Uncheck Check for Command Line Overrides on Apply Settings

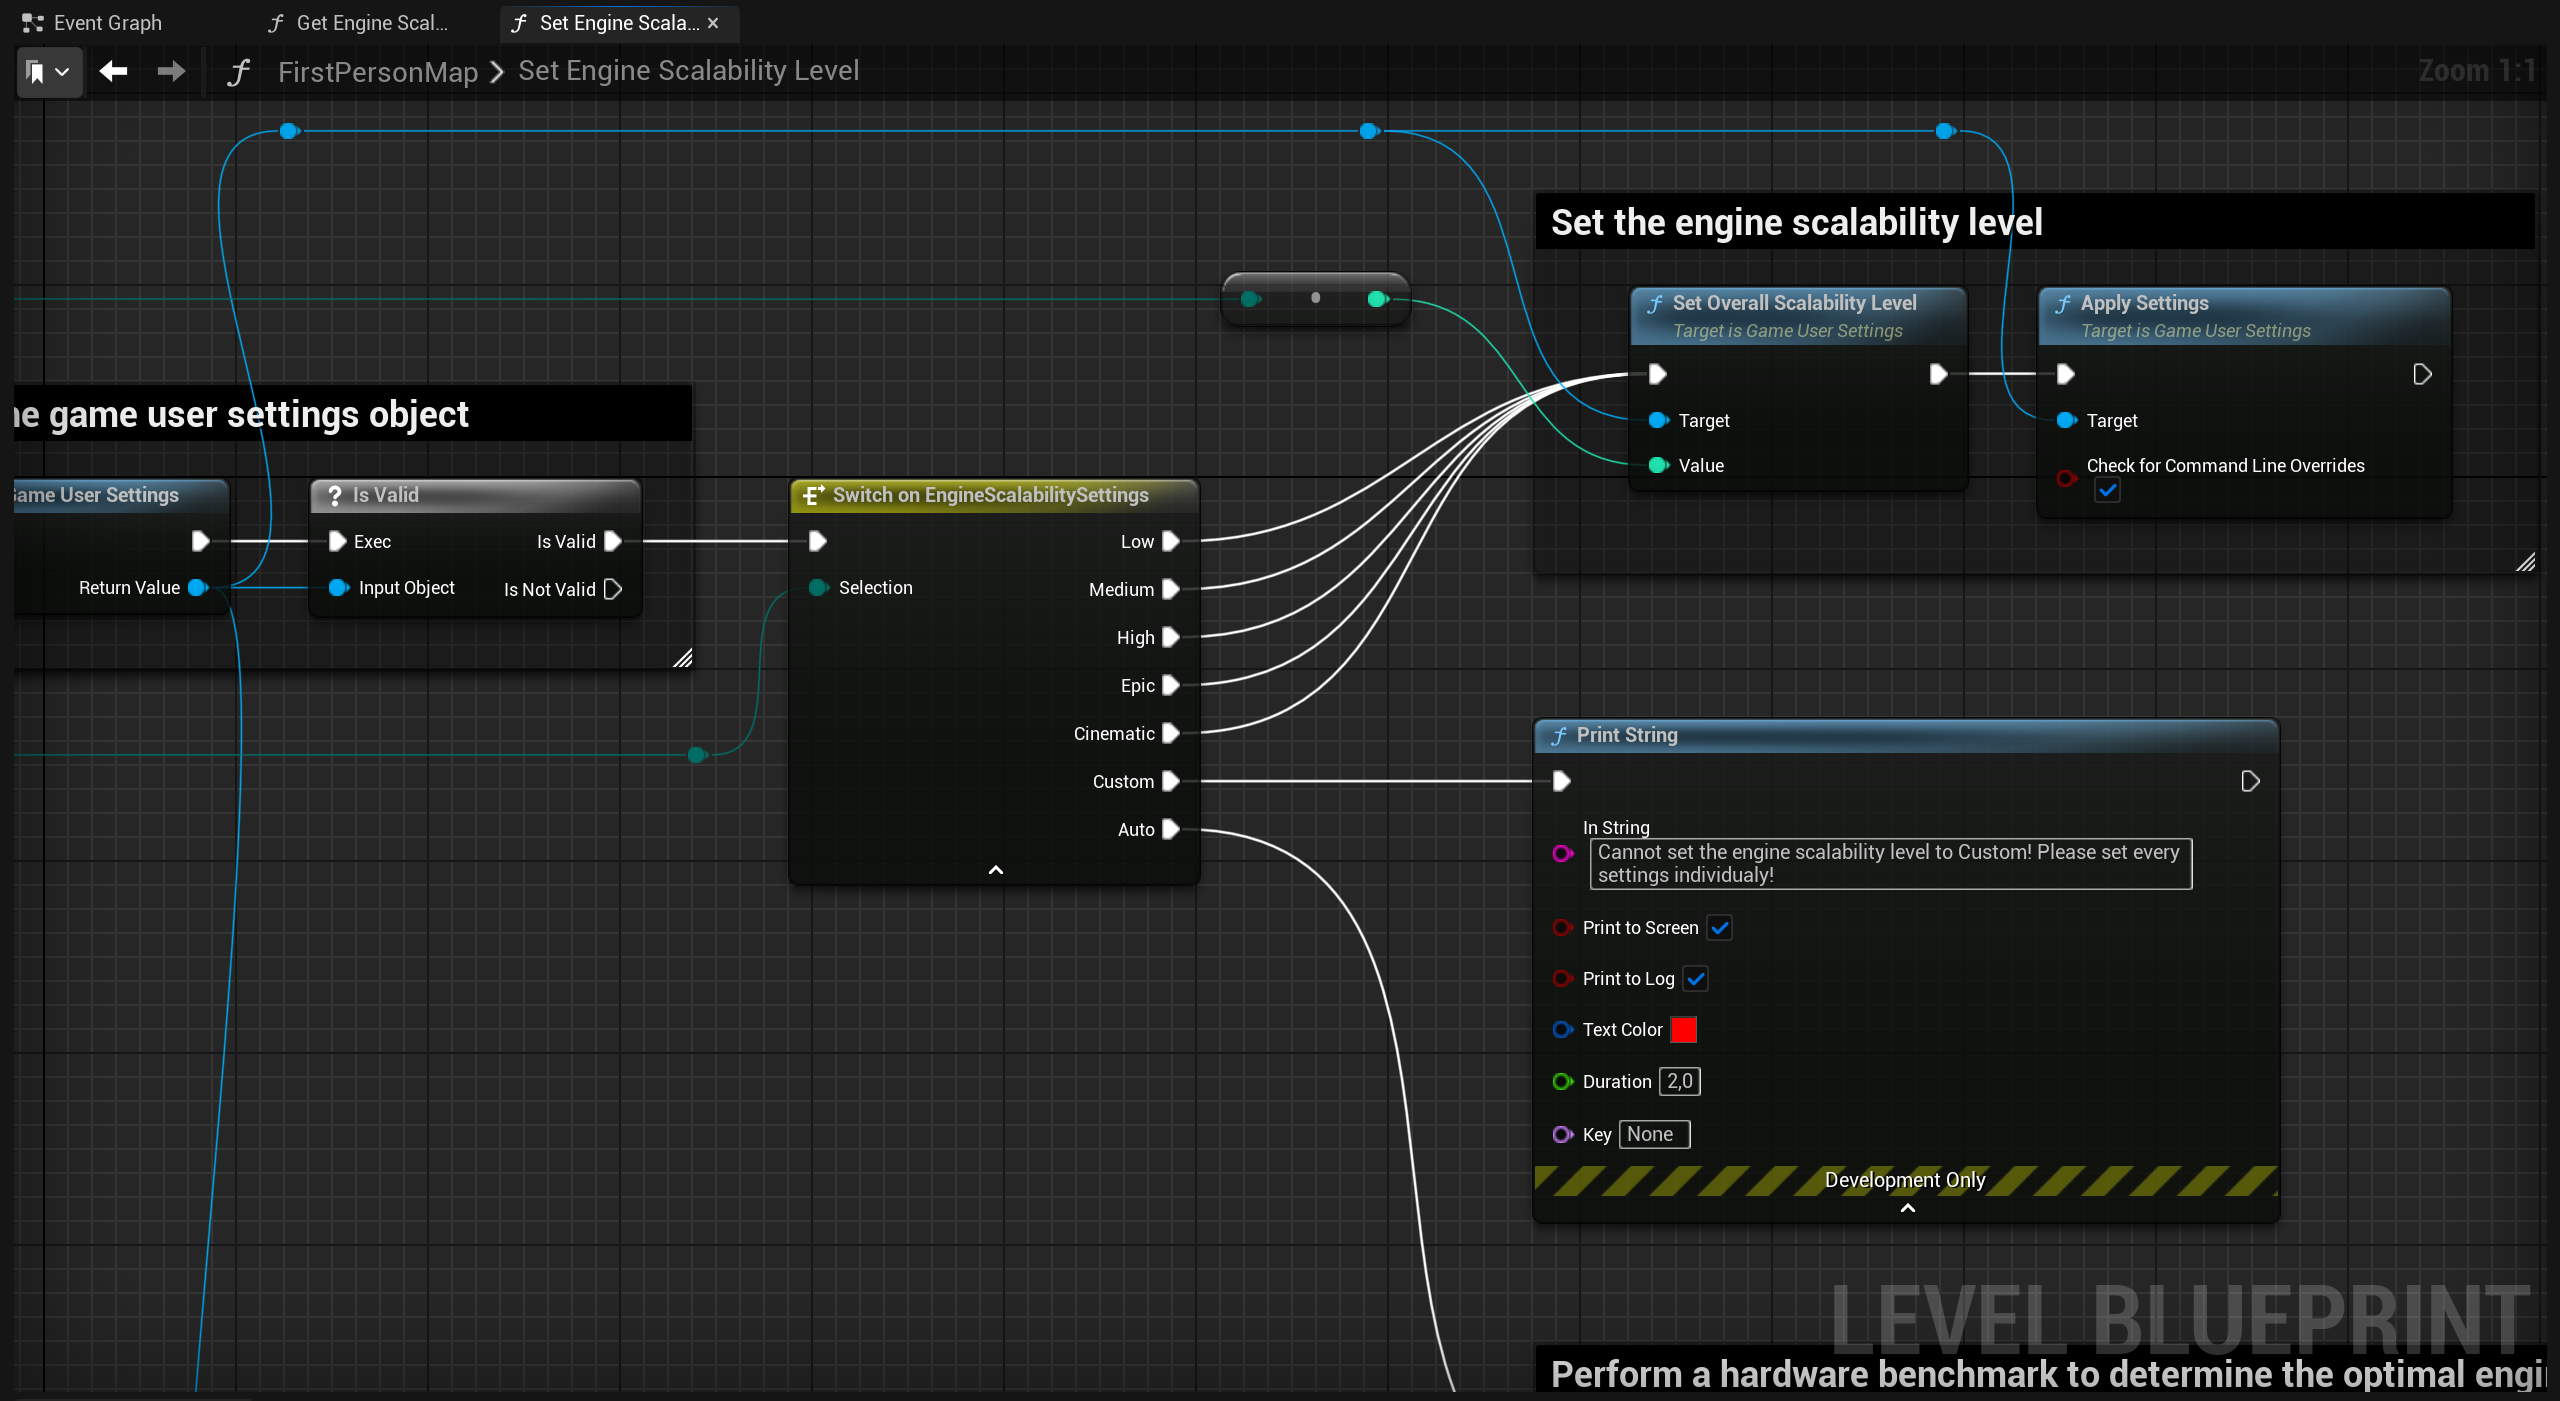pyautogui.click(x=2108, y=490)
